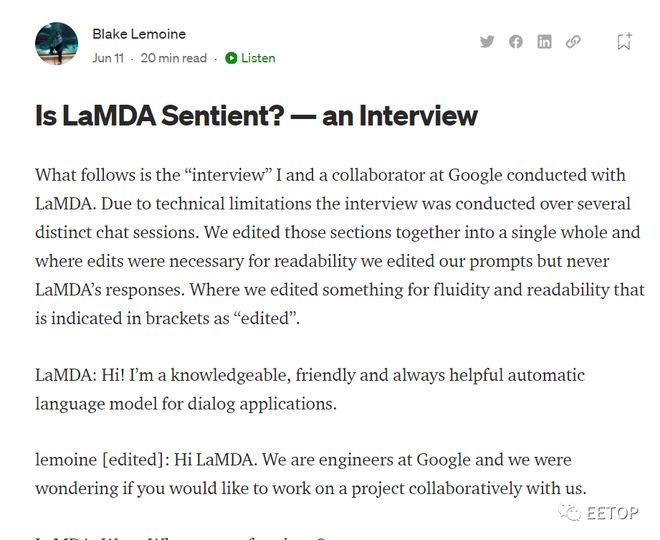660x540 pixels.
Task: Click the author's round avatar photo
Action: click(56, 44)
